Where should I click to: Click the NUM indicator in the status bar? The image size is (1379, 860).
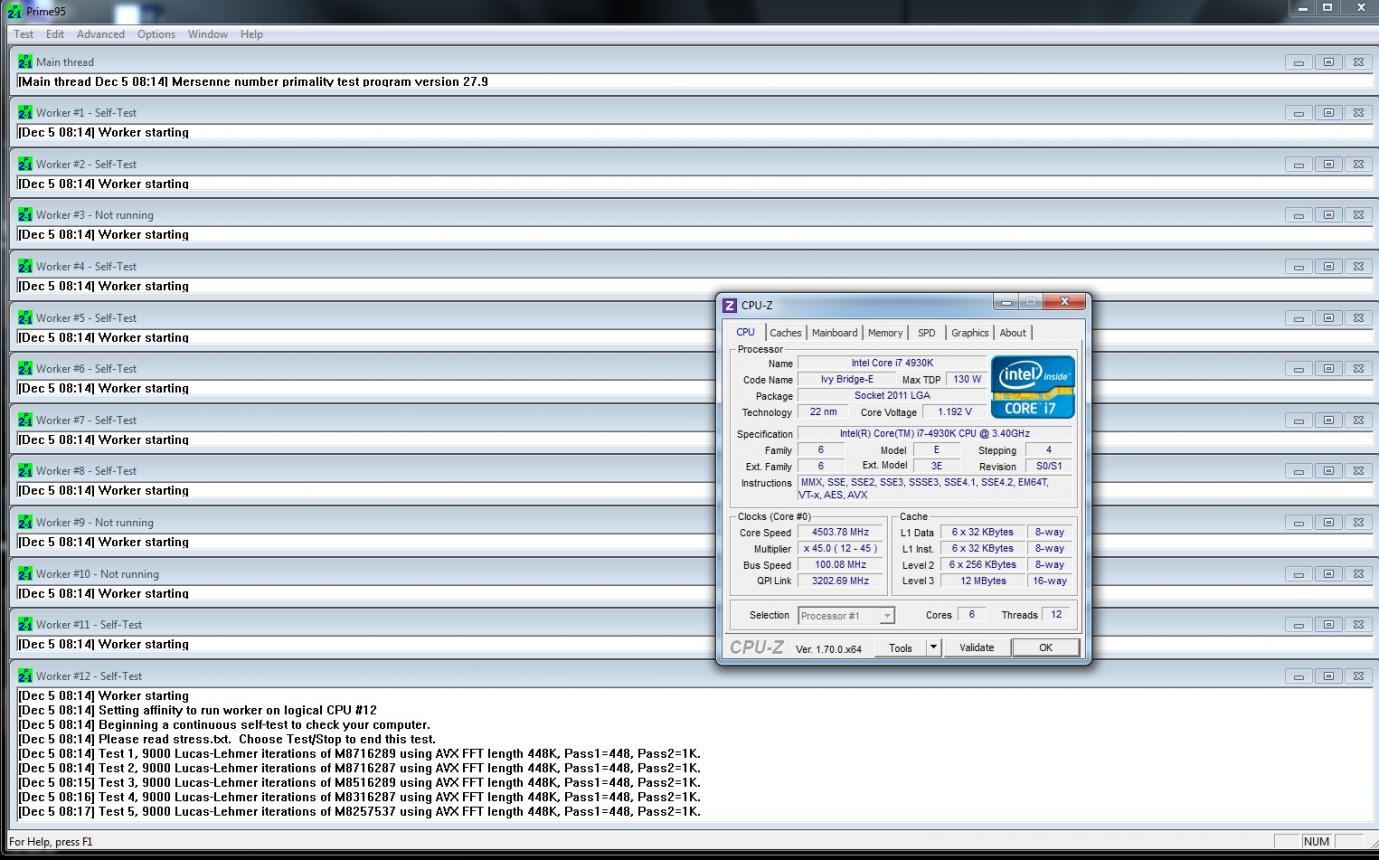pos(1317,842)
